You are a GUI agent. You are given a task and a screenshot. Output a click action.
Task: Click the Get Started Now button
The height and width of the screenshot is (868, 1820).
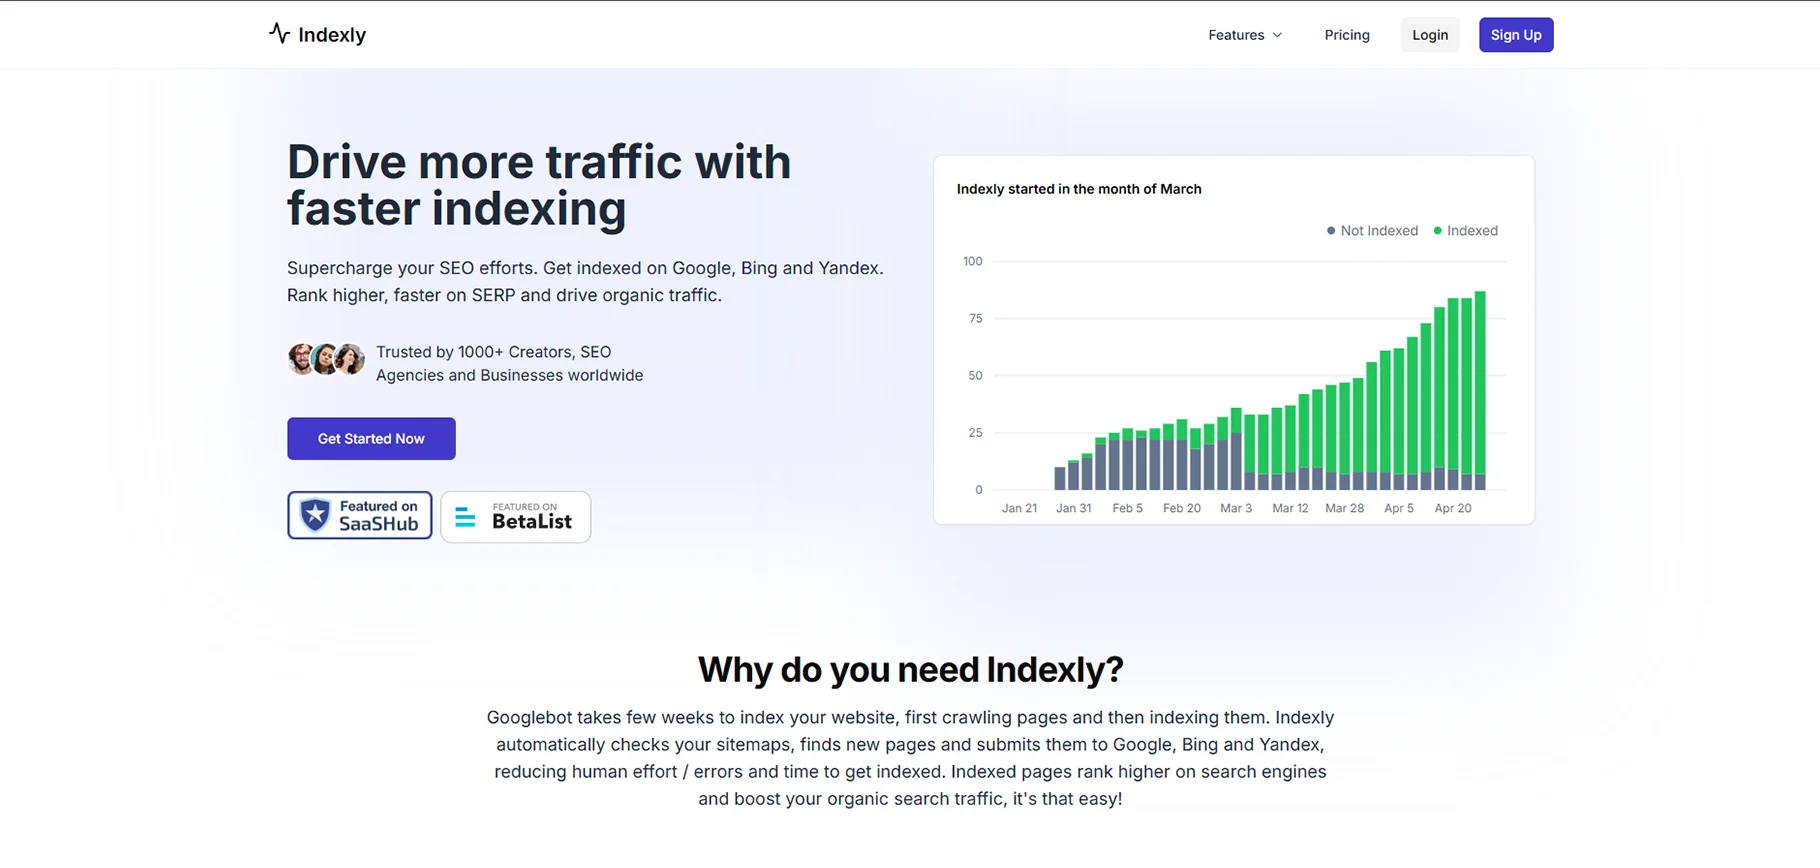pos(371,439)
